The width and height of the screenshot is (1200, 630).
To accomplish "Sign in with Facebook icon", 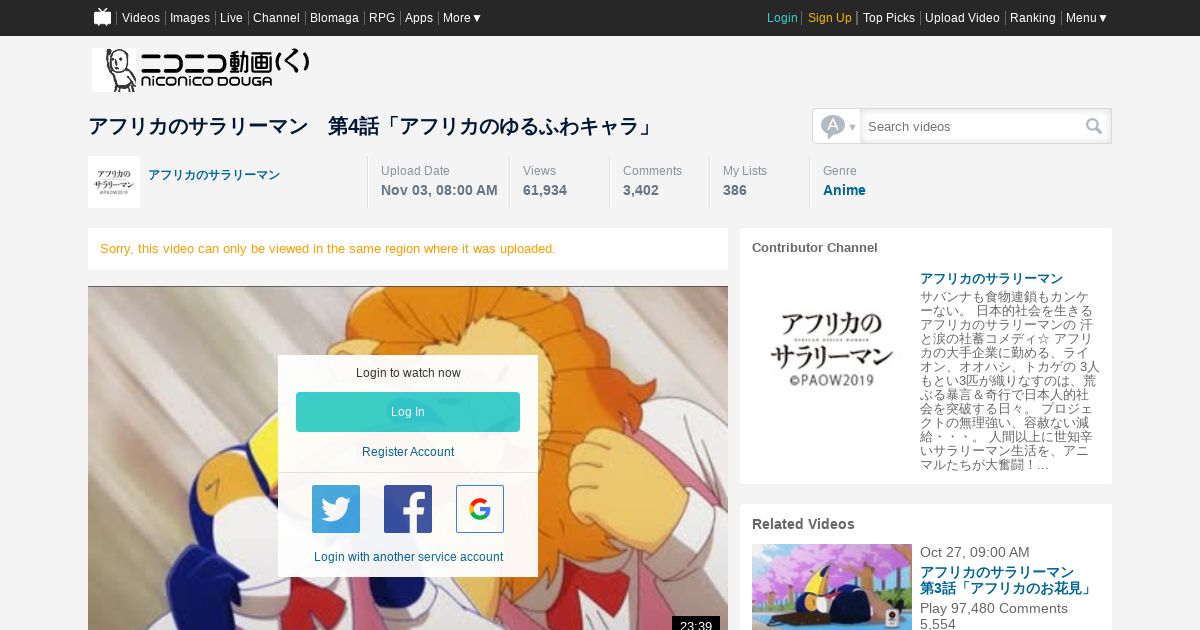I will tap(408, 509).
